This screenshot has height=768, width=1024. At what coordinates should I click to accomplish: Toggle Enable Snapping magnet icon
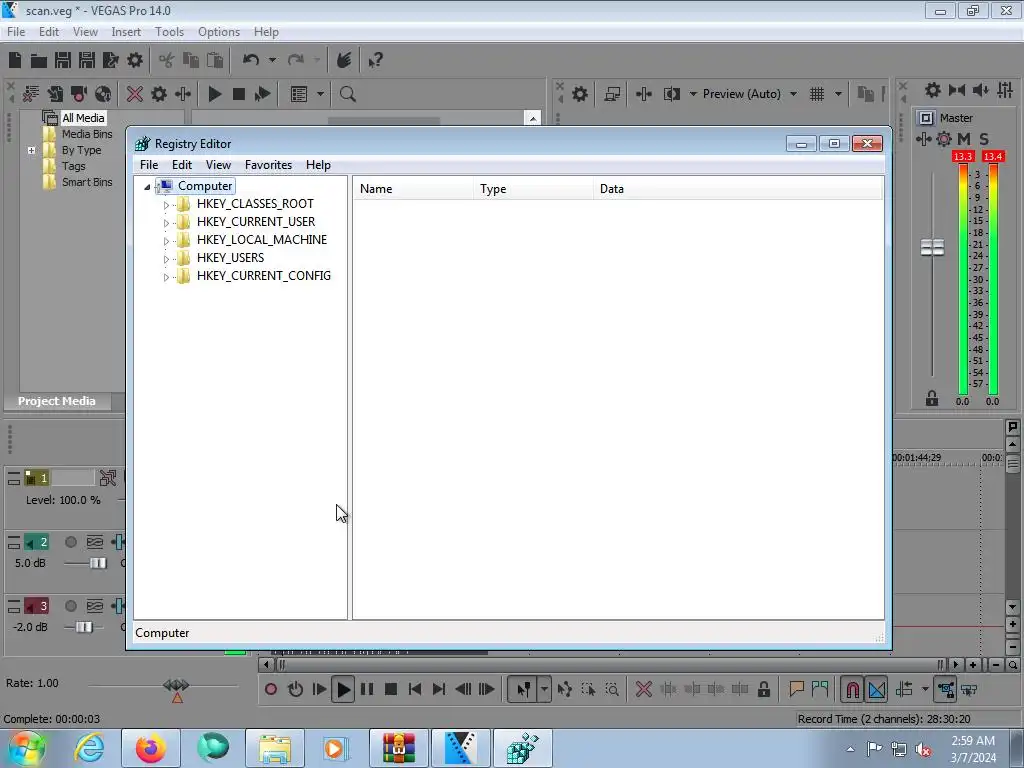[853, 689]
